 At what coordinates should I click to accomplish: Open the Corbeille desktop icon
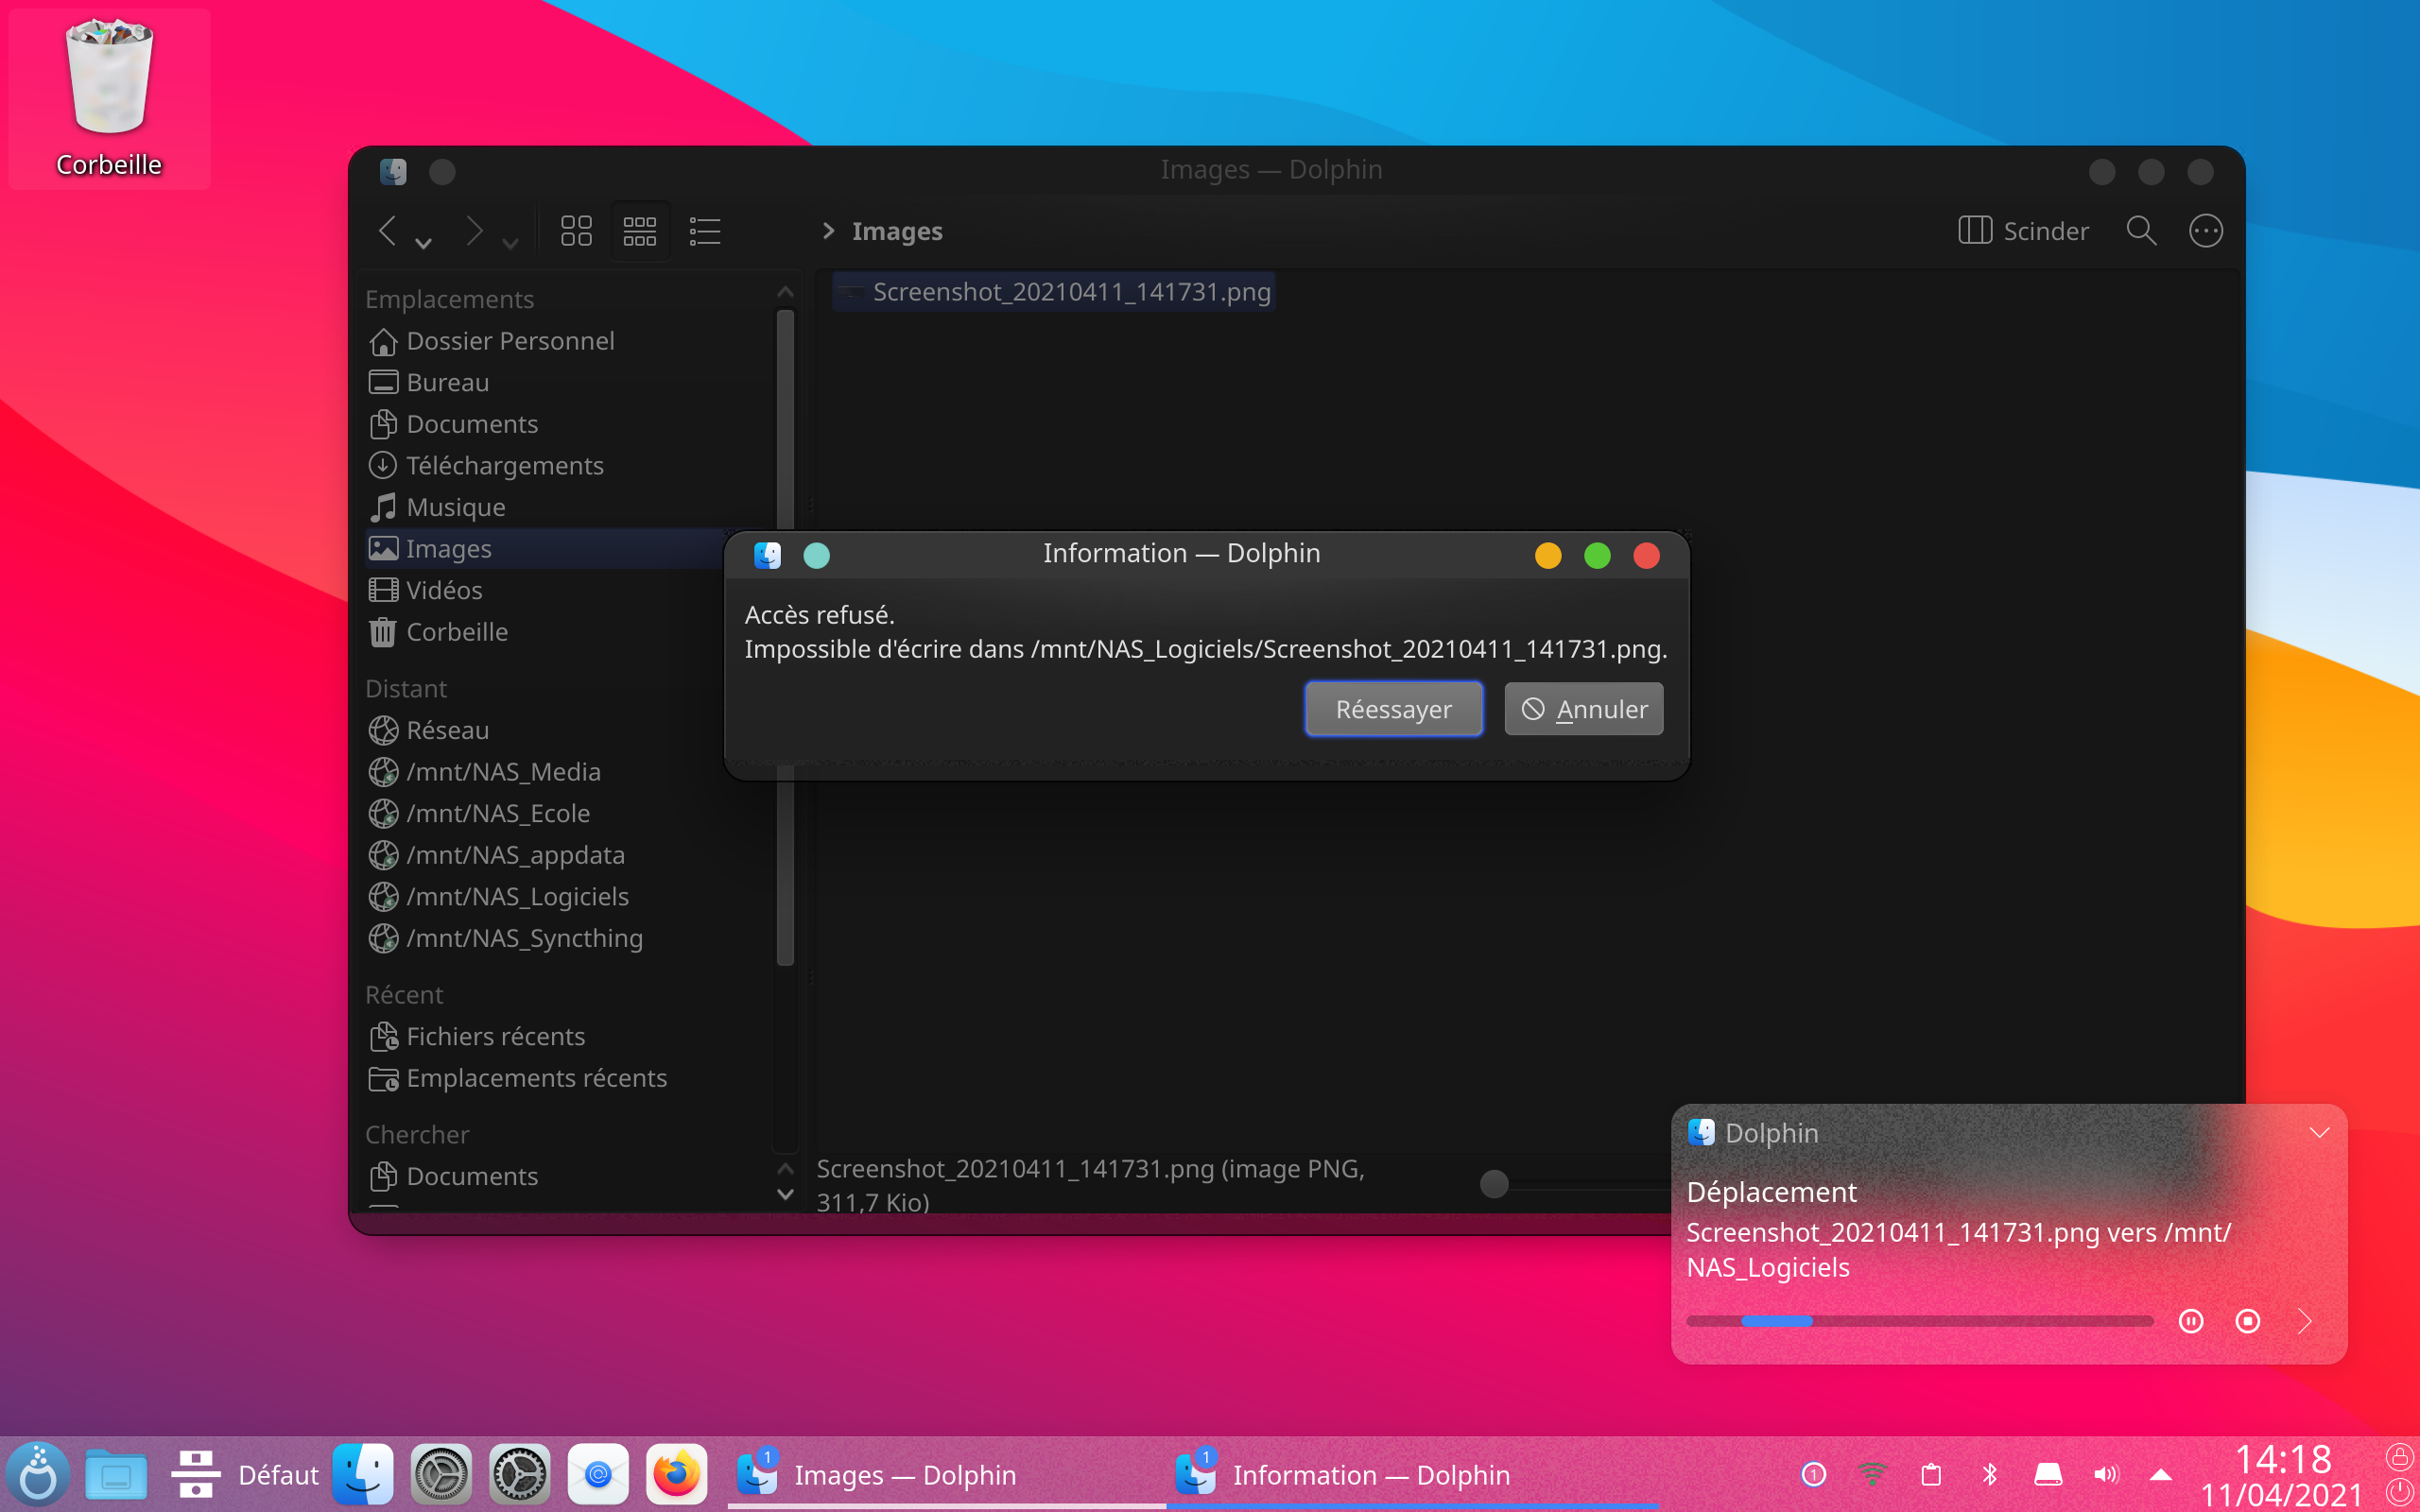pos(109,98)
